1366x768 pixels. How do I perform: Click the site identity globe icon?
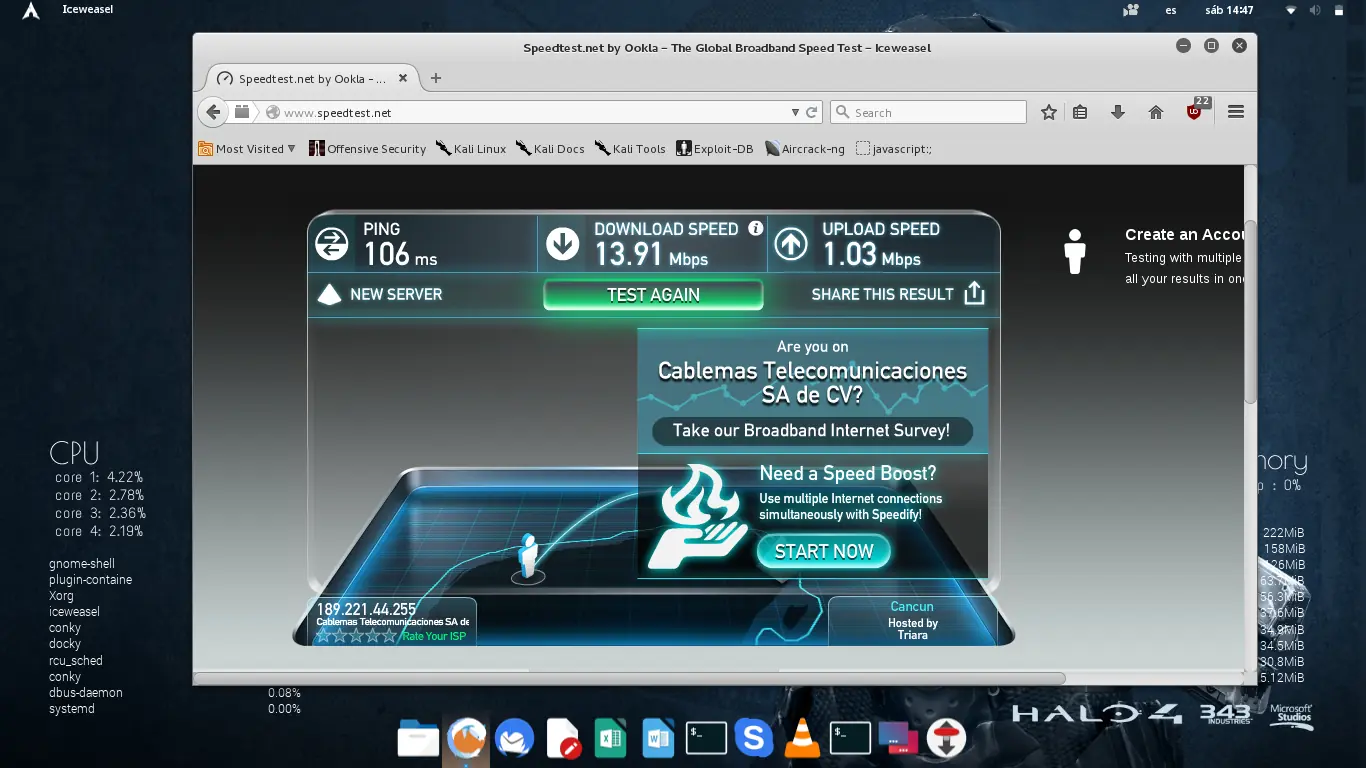point(272,113)
